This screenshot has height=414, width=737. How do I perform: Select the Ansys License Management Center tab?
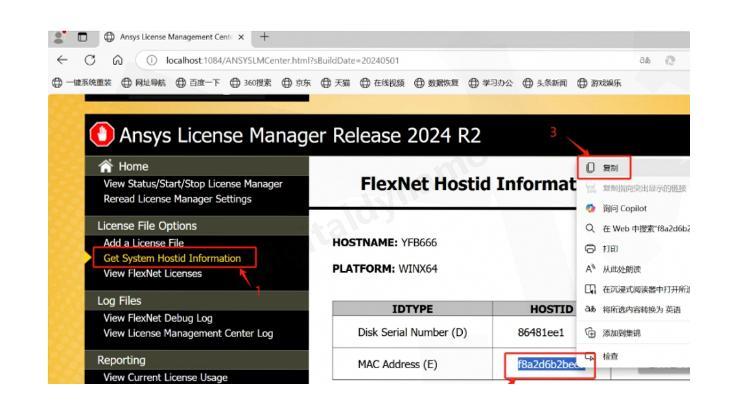[174, 37]
